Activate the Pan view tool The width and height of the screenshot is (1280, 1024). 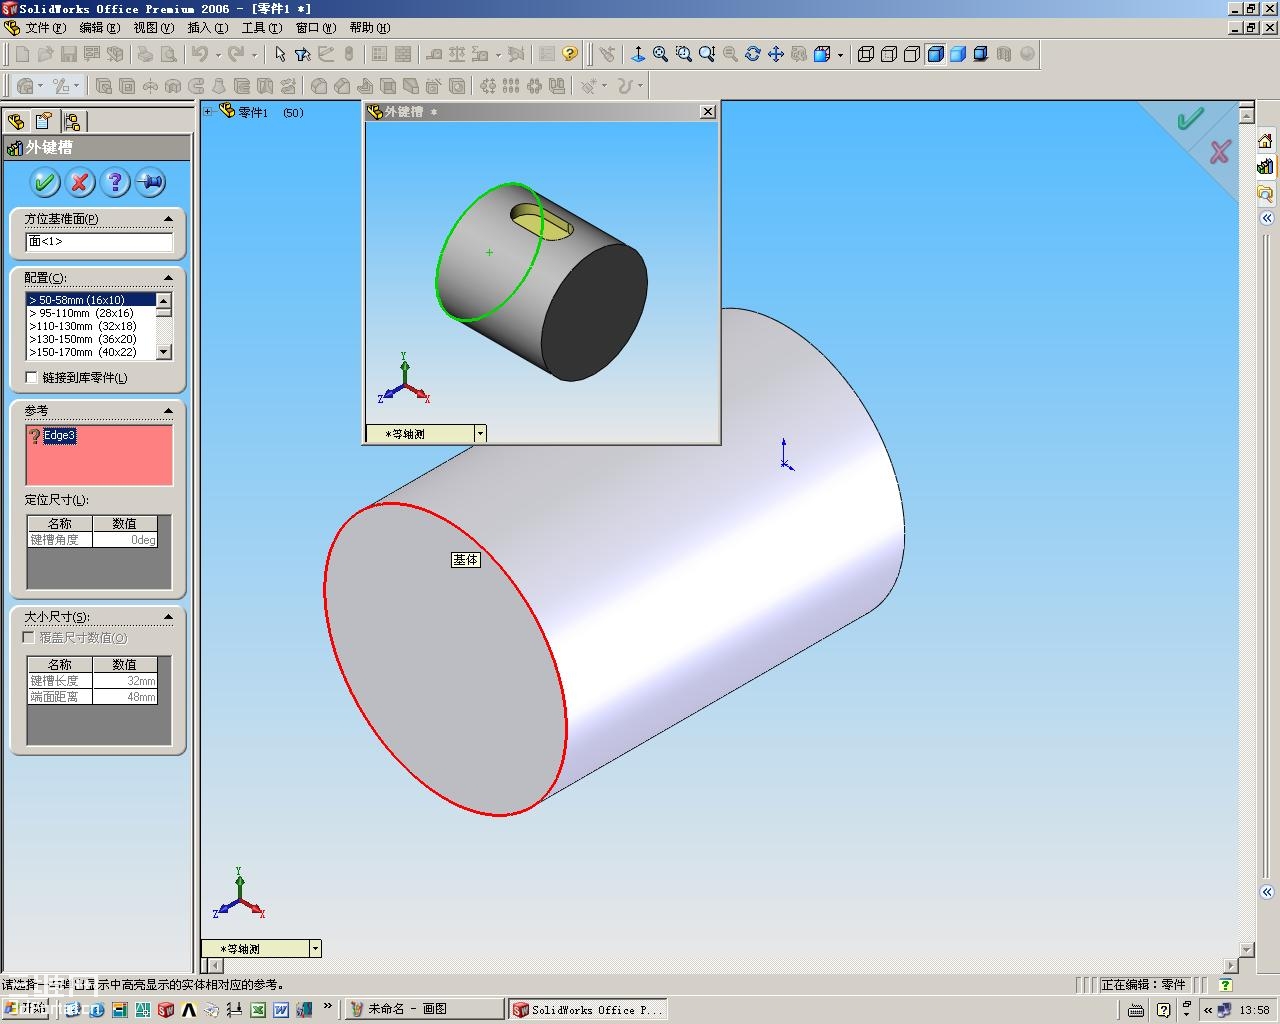[x=776, y=54]
